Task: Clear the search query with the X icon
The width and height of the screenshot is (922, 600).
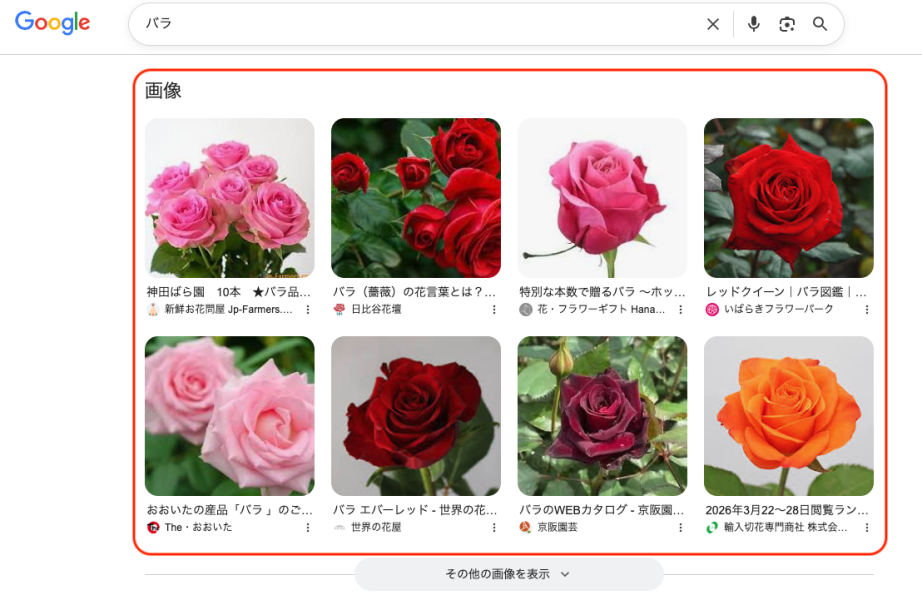Action: click(x=713, y=23)
